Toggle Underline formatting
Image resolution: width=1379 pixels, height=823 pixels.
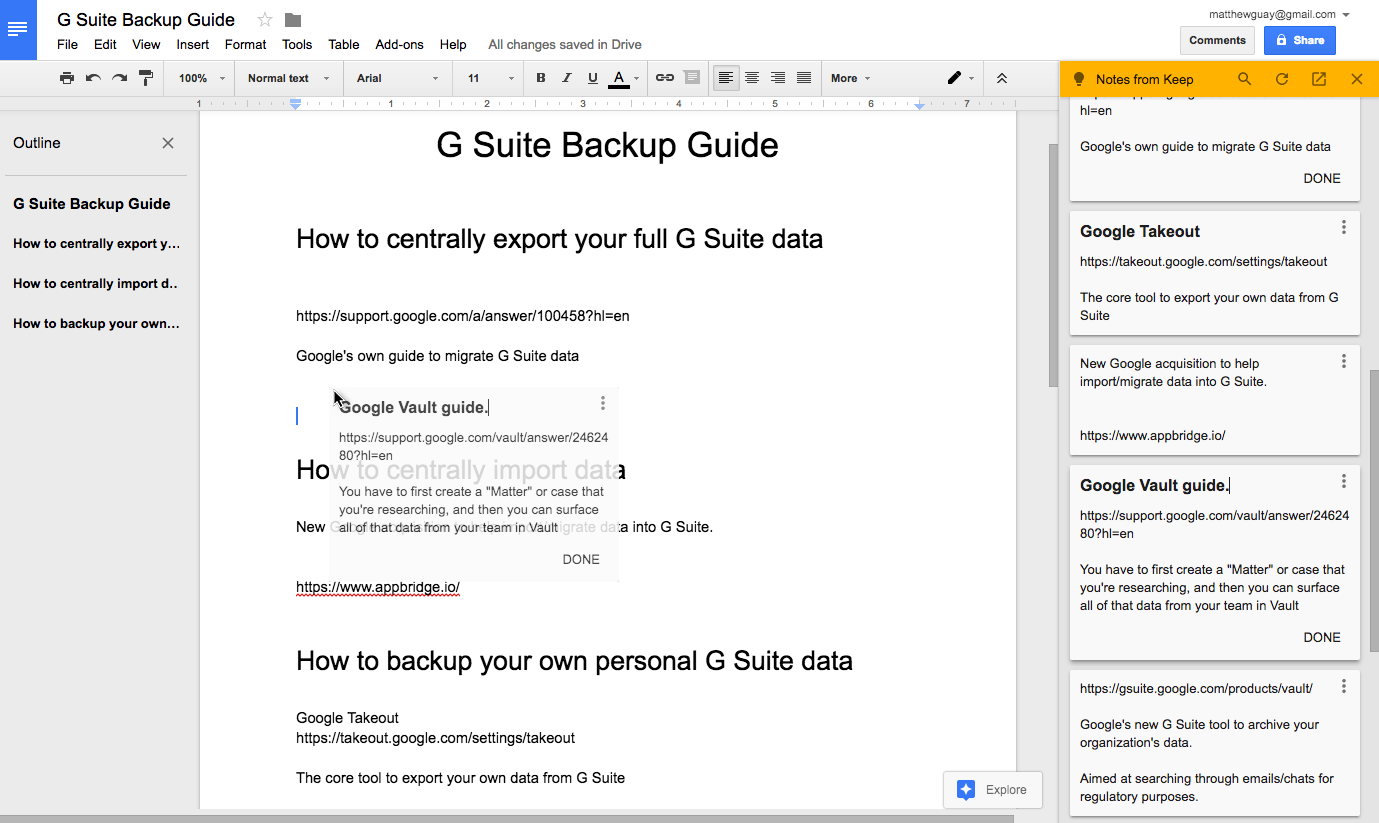[x=593, y=78]
